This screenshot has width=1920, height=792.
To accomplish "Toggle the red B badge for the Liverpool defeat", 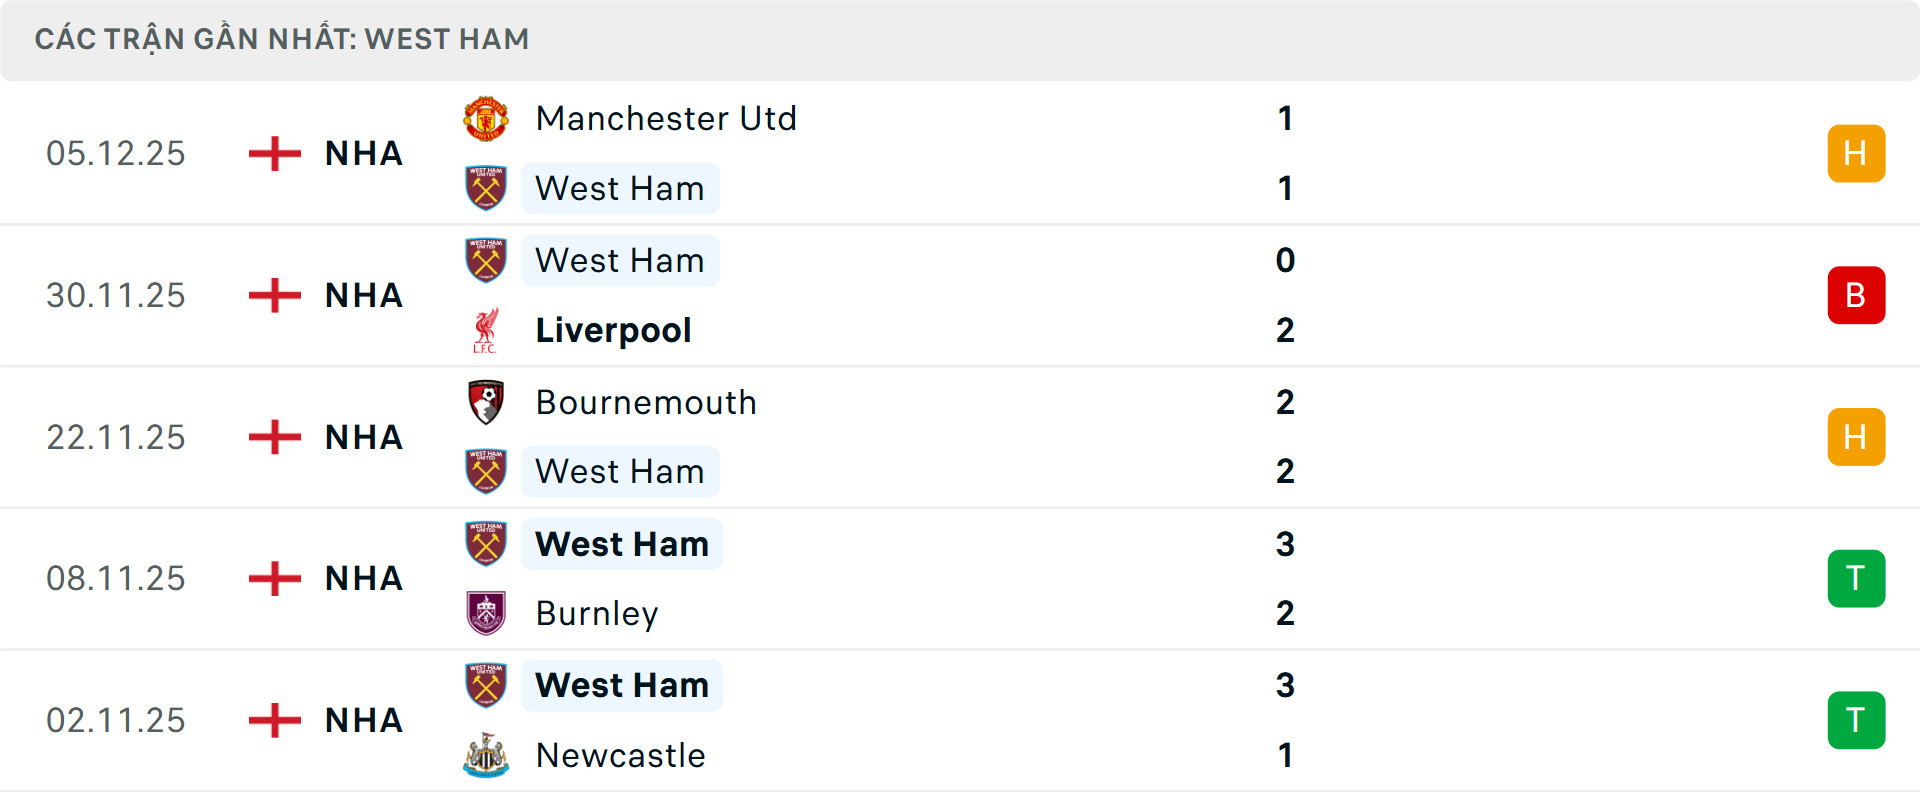I will [x=1856, y=295].
